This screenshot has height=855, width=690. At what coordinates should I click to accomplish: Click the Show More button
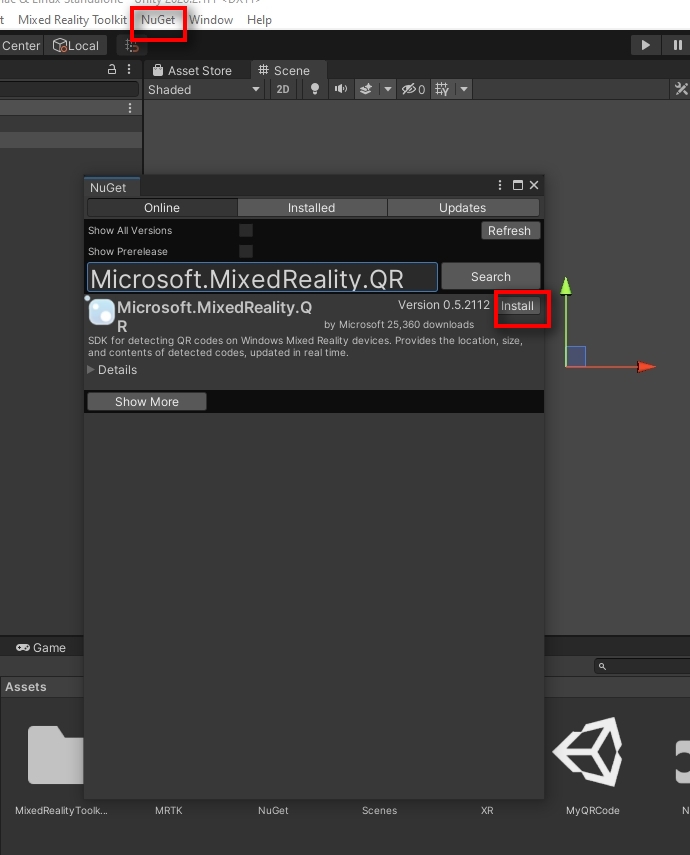pyautogui.click(x=147, y=402)
